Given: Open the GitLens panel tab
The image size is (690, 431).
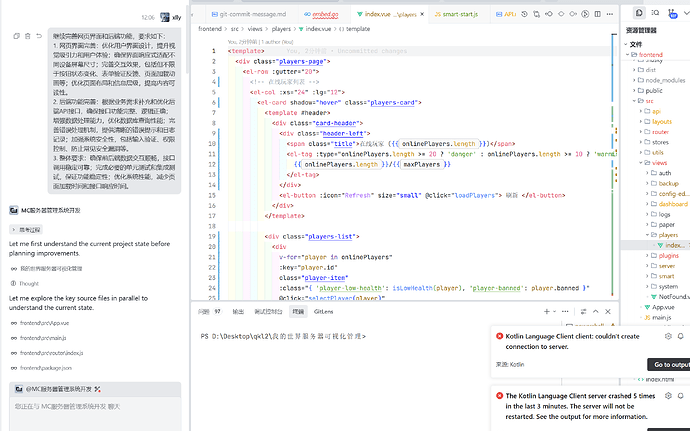Looking at the screenshot, I should tap(323, 311).
